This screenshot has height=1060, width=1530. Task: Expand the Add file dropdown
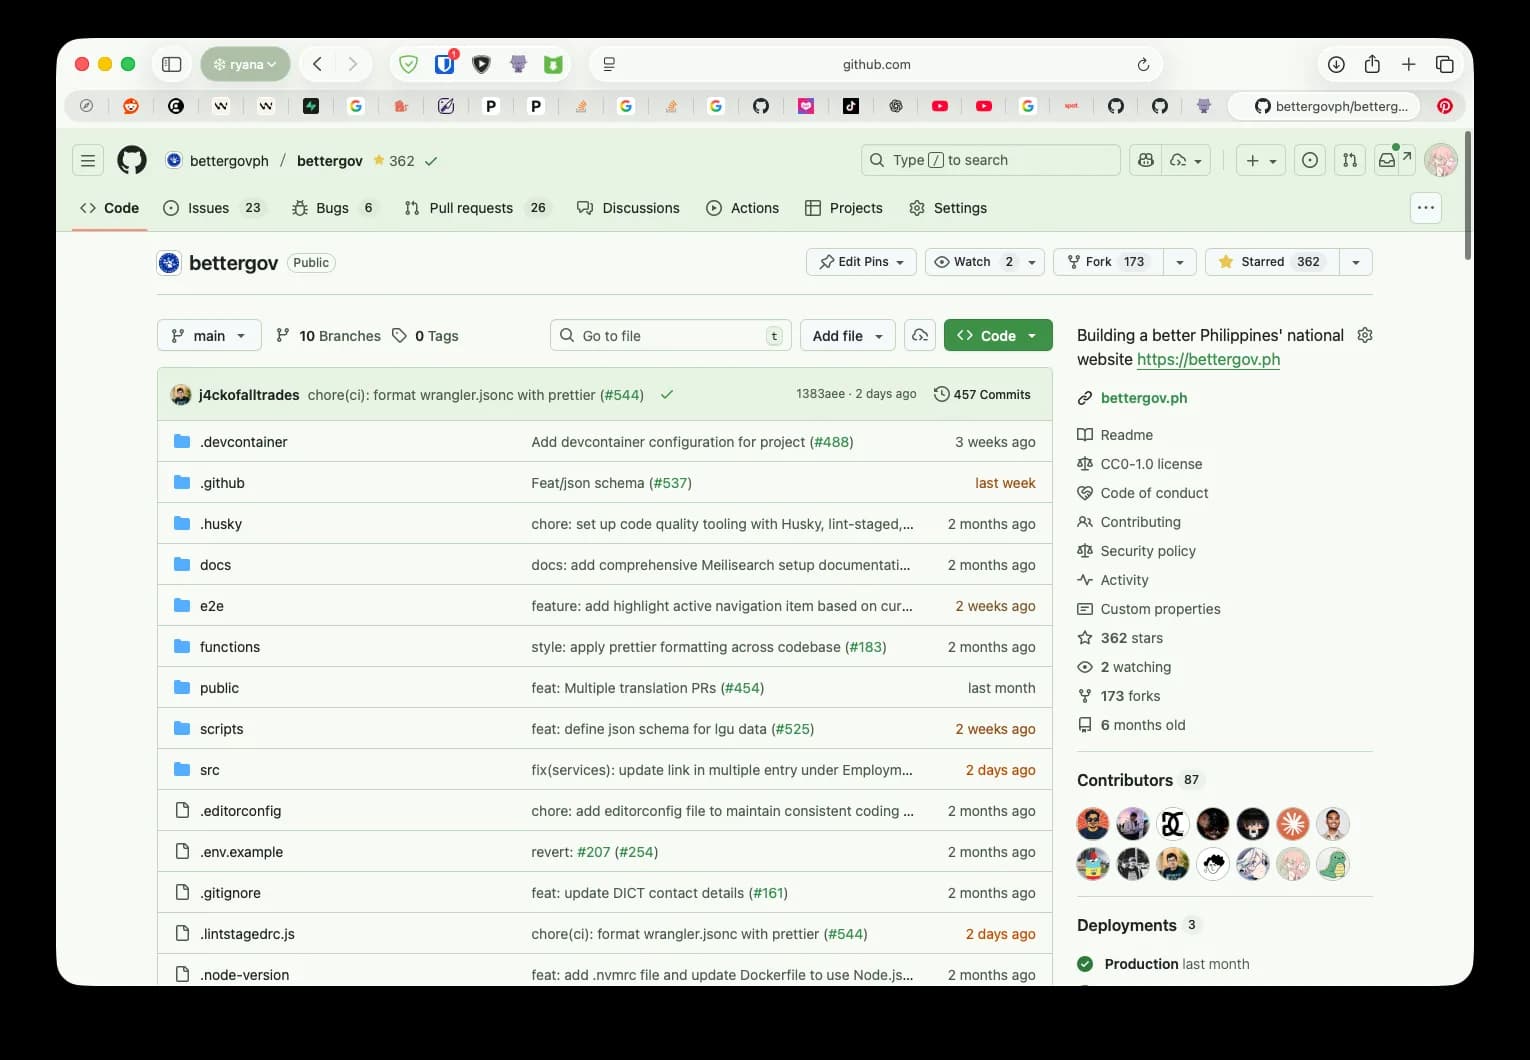[x=848, y=336]
